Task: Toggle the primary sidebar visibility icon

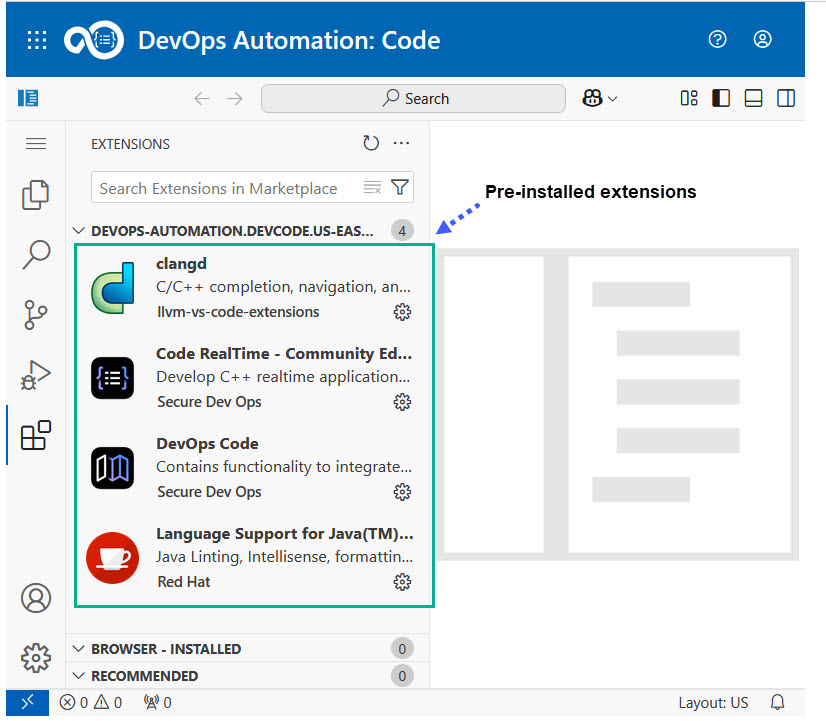Action: tap(721, 98)
